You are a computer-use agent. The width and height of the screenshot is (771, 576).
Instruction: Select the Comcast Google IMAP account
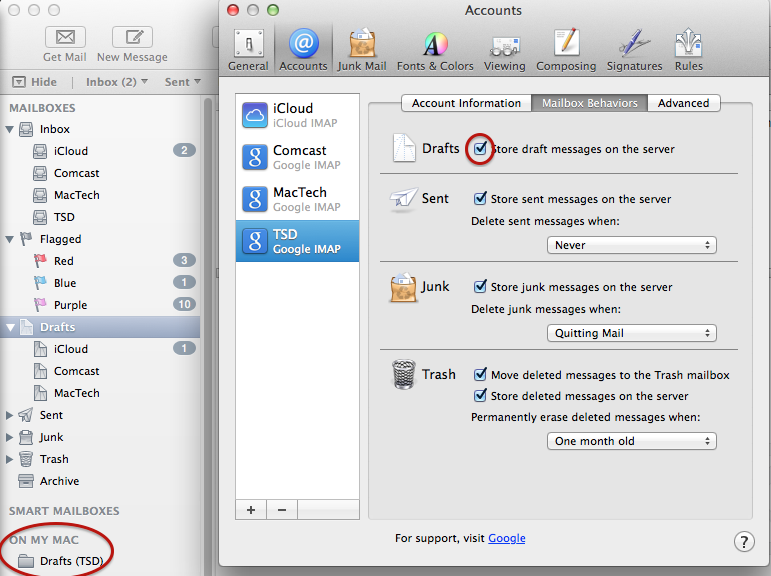pos(297,157)
